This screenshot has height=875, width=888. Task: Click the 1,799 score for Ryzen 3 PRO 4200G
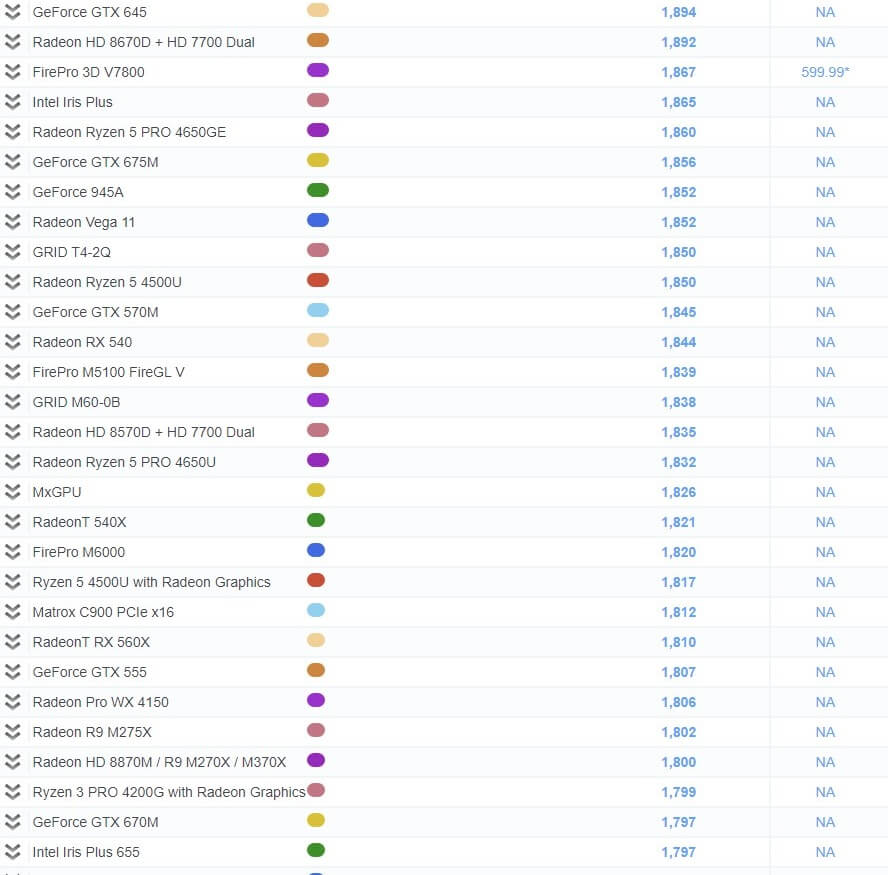click(678, 793)
